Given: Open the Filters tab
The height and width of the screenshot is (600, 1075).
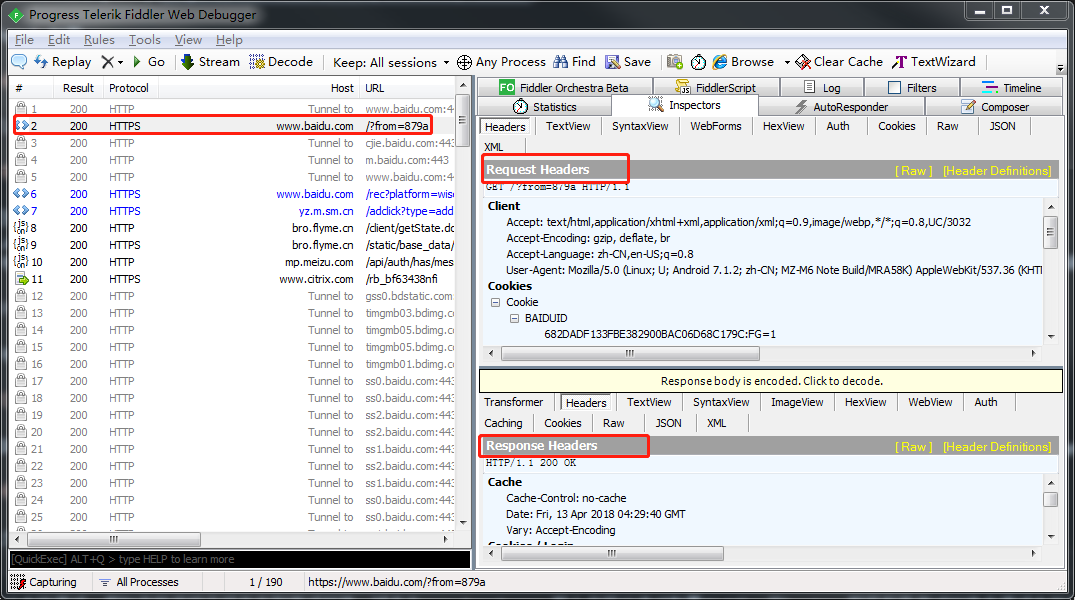Looking at the screenshot, I should point(912,87).
